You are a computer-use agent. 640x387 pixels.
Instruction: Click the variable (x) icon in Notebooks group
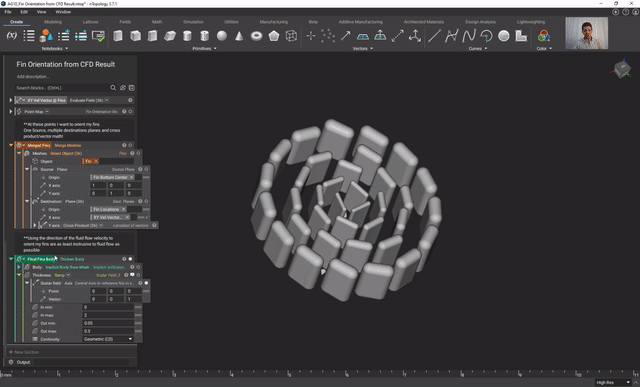12,36
